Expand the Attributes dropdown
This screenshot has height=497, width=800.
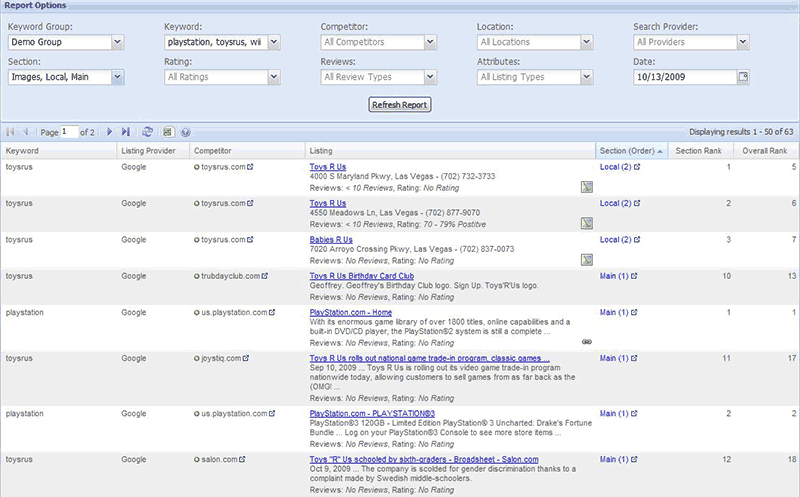pos(587,77)
